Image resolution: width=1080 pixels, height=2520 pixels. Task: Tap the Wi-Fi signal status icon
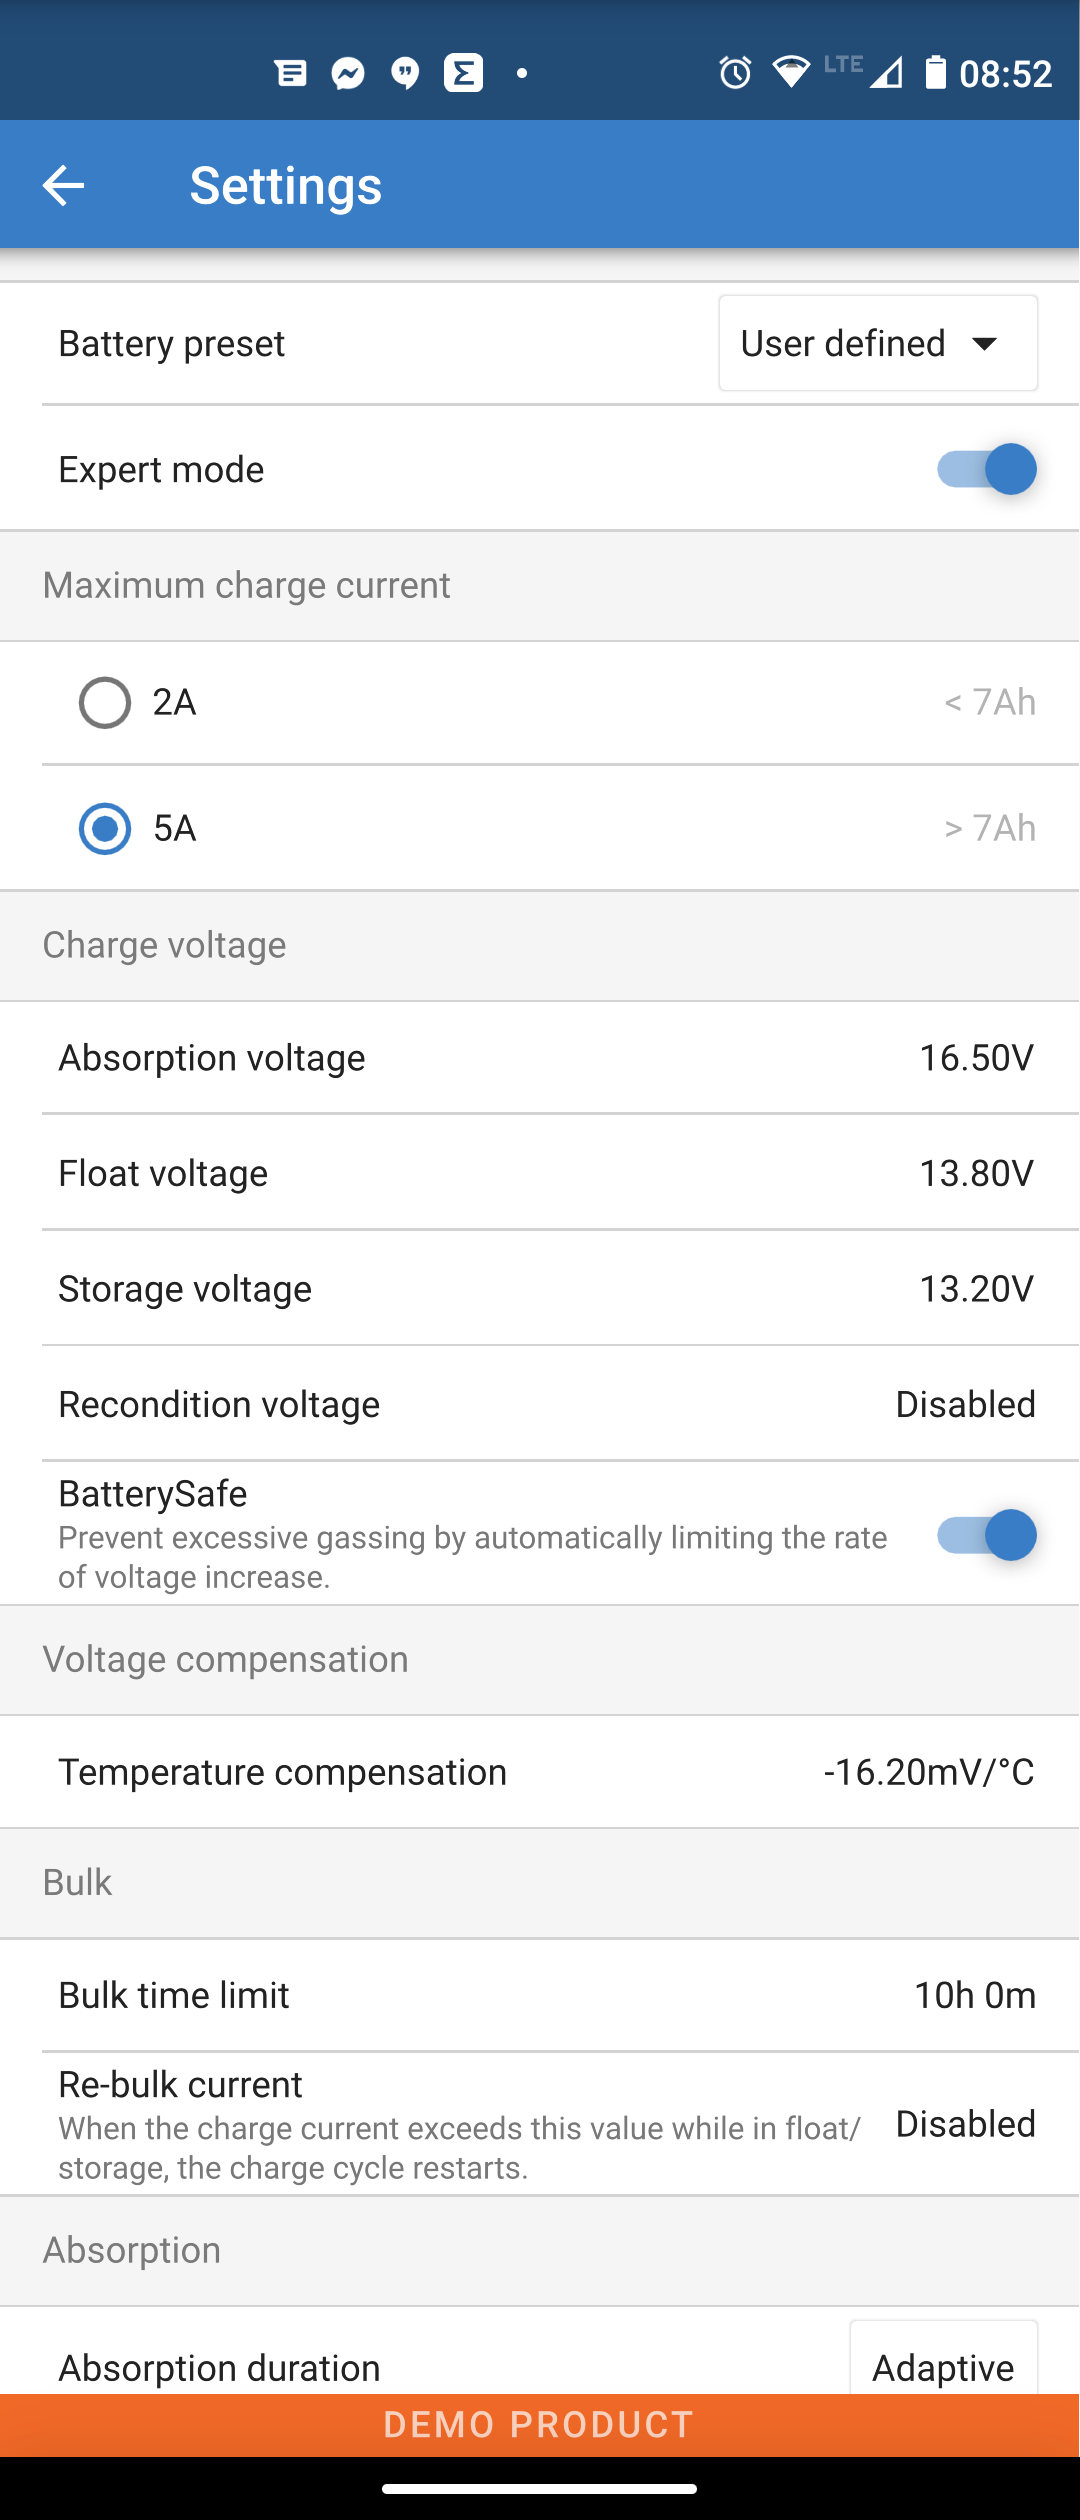click(791, 73)
